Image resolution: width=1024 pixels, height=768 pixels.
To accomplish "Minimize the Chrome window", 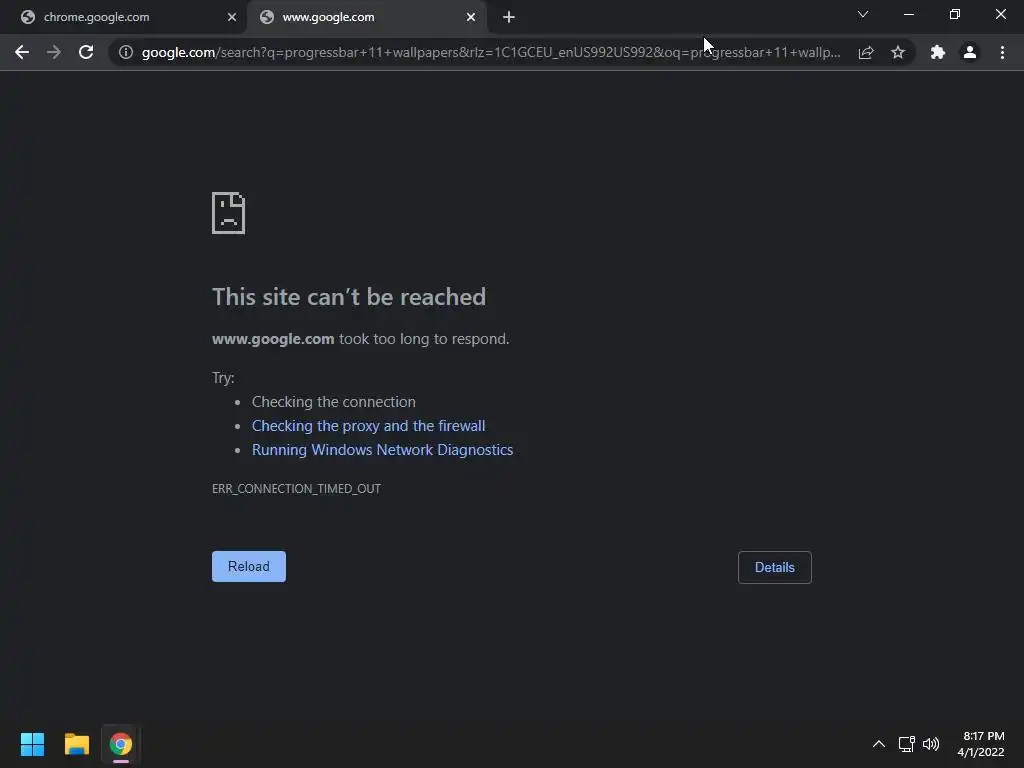I will coord(909,14).
